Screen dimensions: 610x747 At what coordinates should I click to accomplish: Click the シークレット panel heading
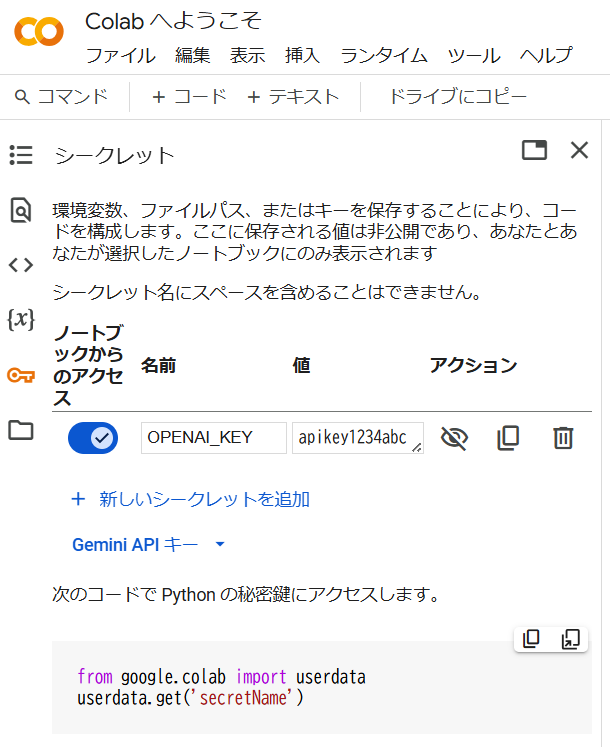(114, 156)
